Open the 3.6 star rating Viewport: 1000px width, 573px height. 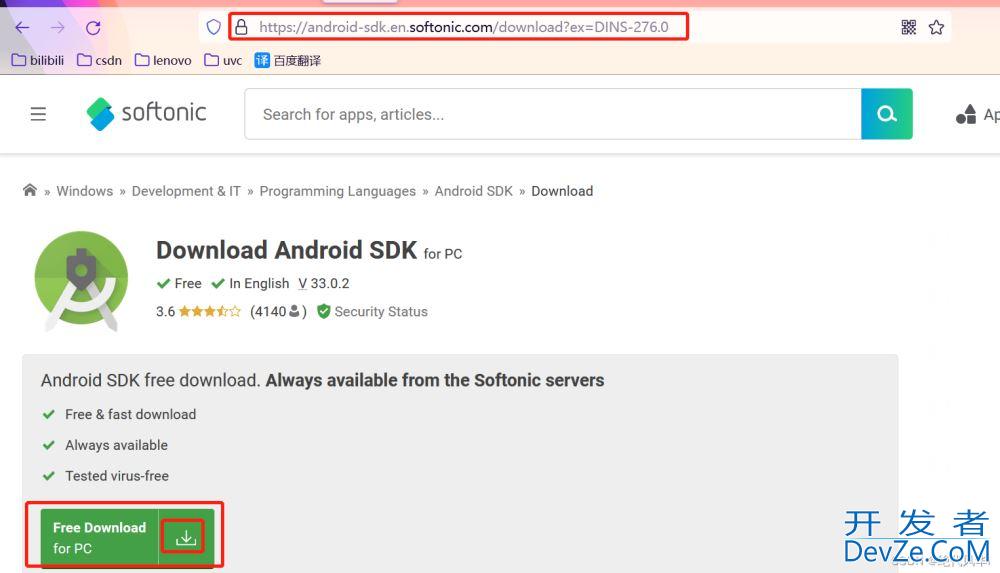pyautogui.click(x=198, y=311)
